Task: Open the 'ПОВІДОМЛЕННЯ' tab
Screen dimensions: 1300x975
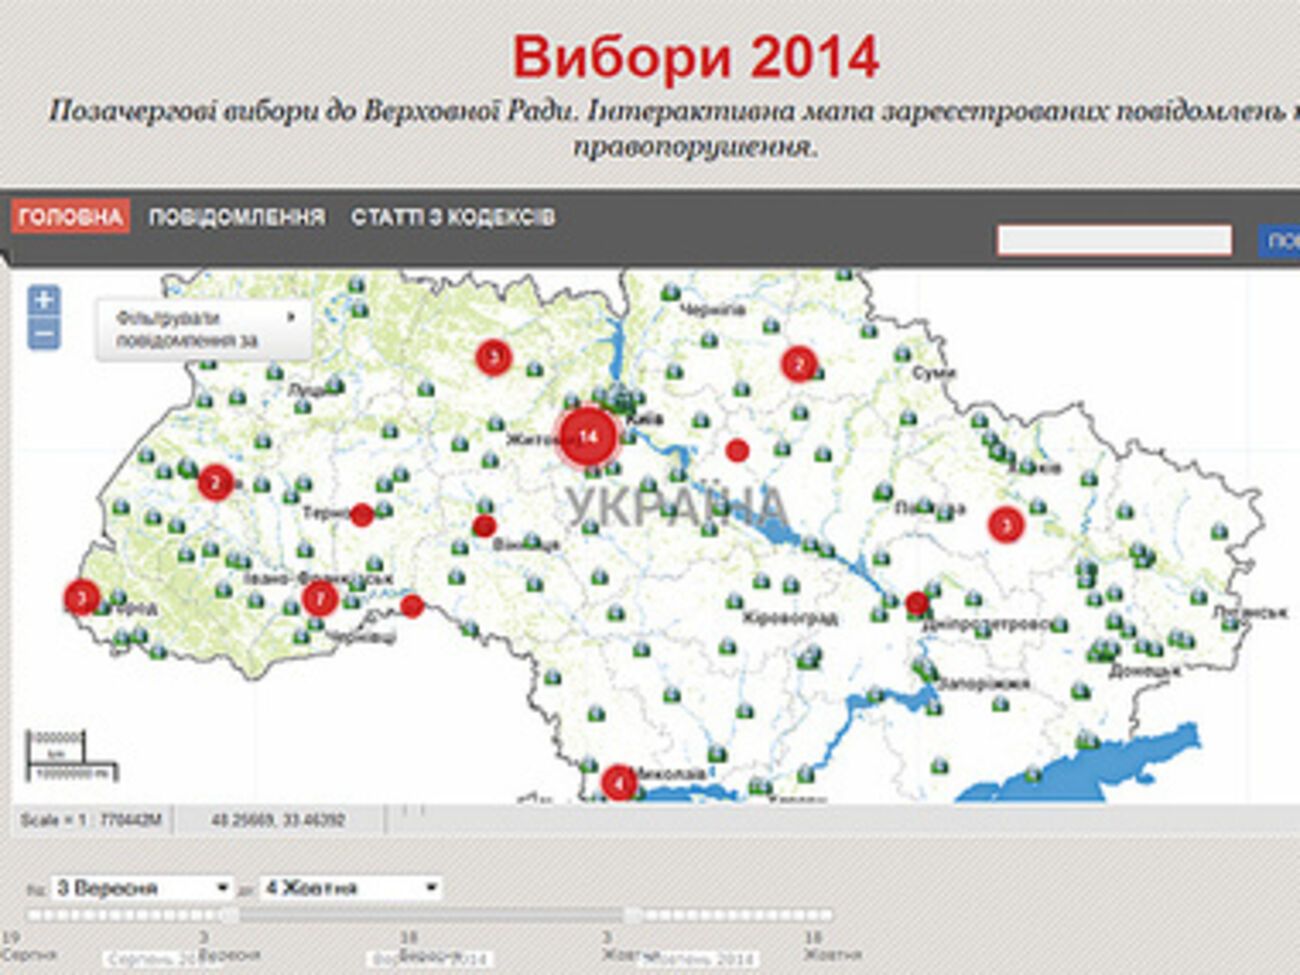Action: point(237,217)
